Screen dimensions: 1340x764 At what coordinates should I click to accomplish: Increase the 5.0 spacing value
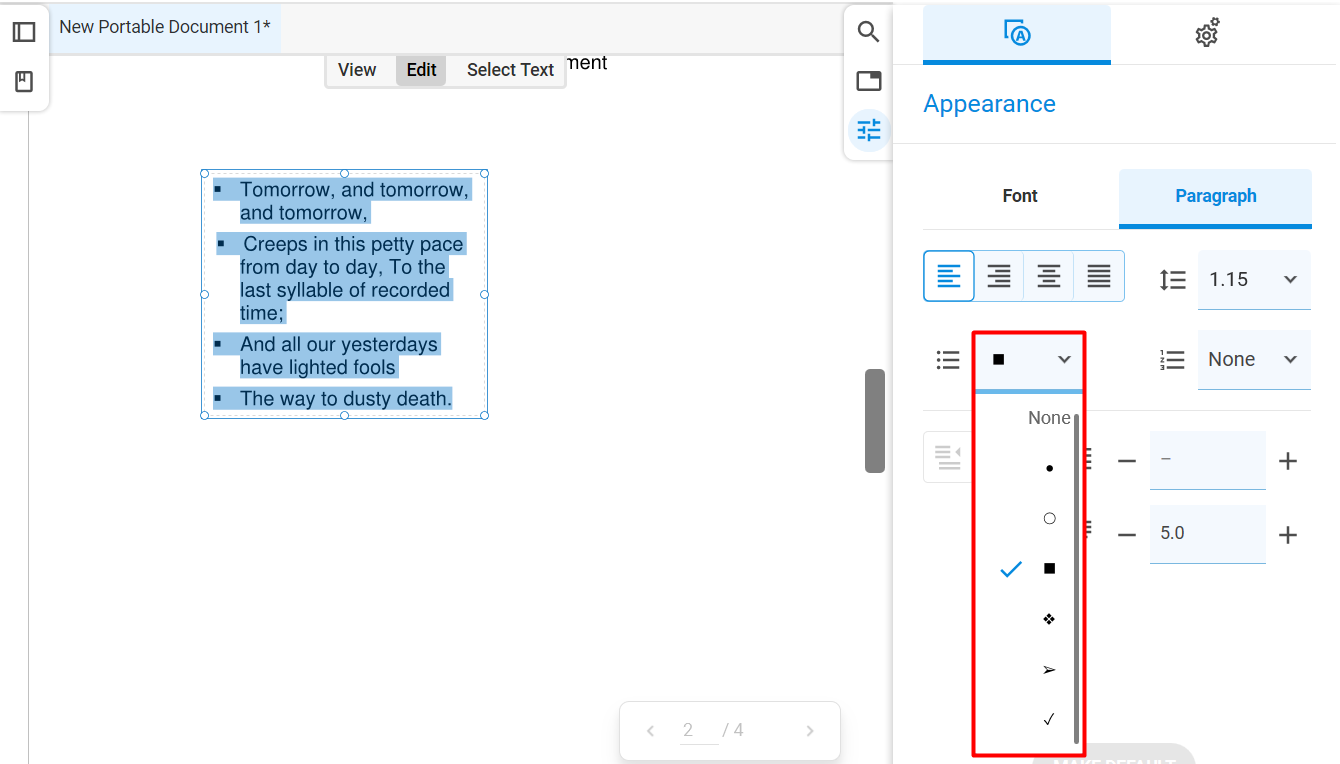pyautogui.click(x=1288, y=535)
